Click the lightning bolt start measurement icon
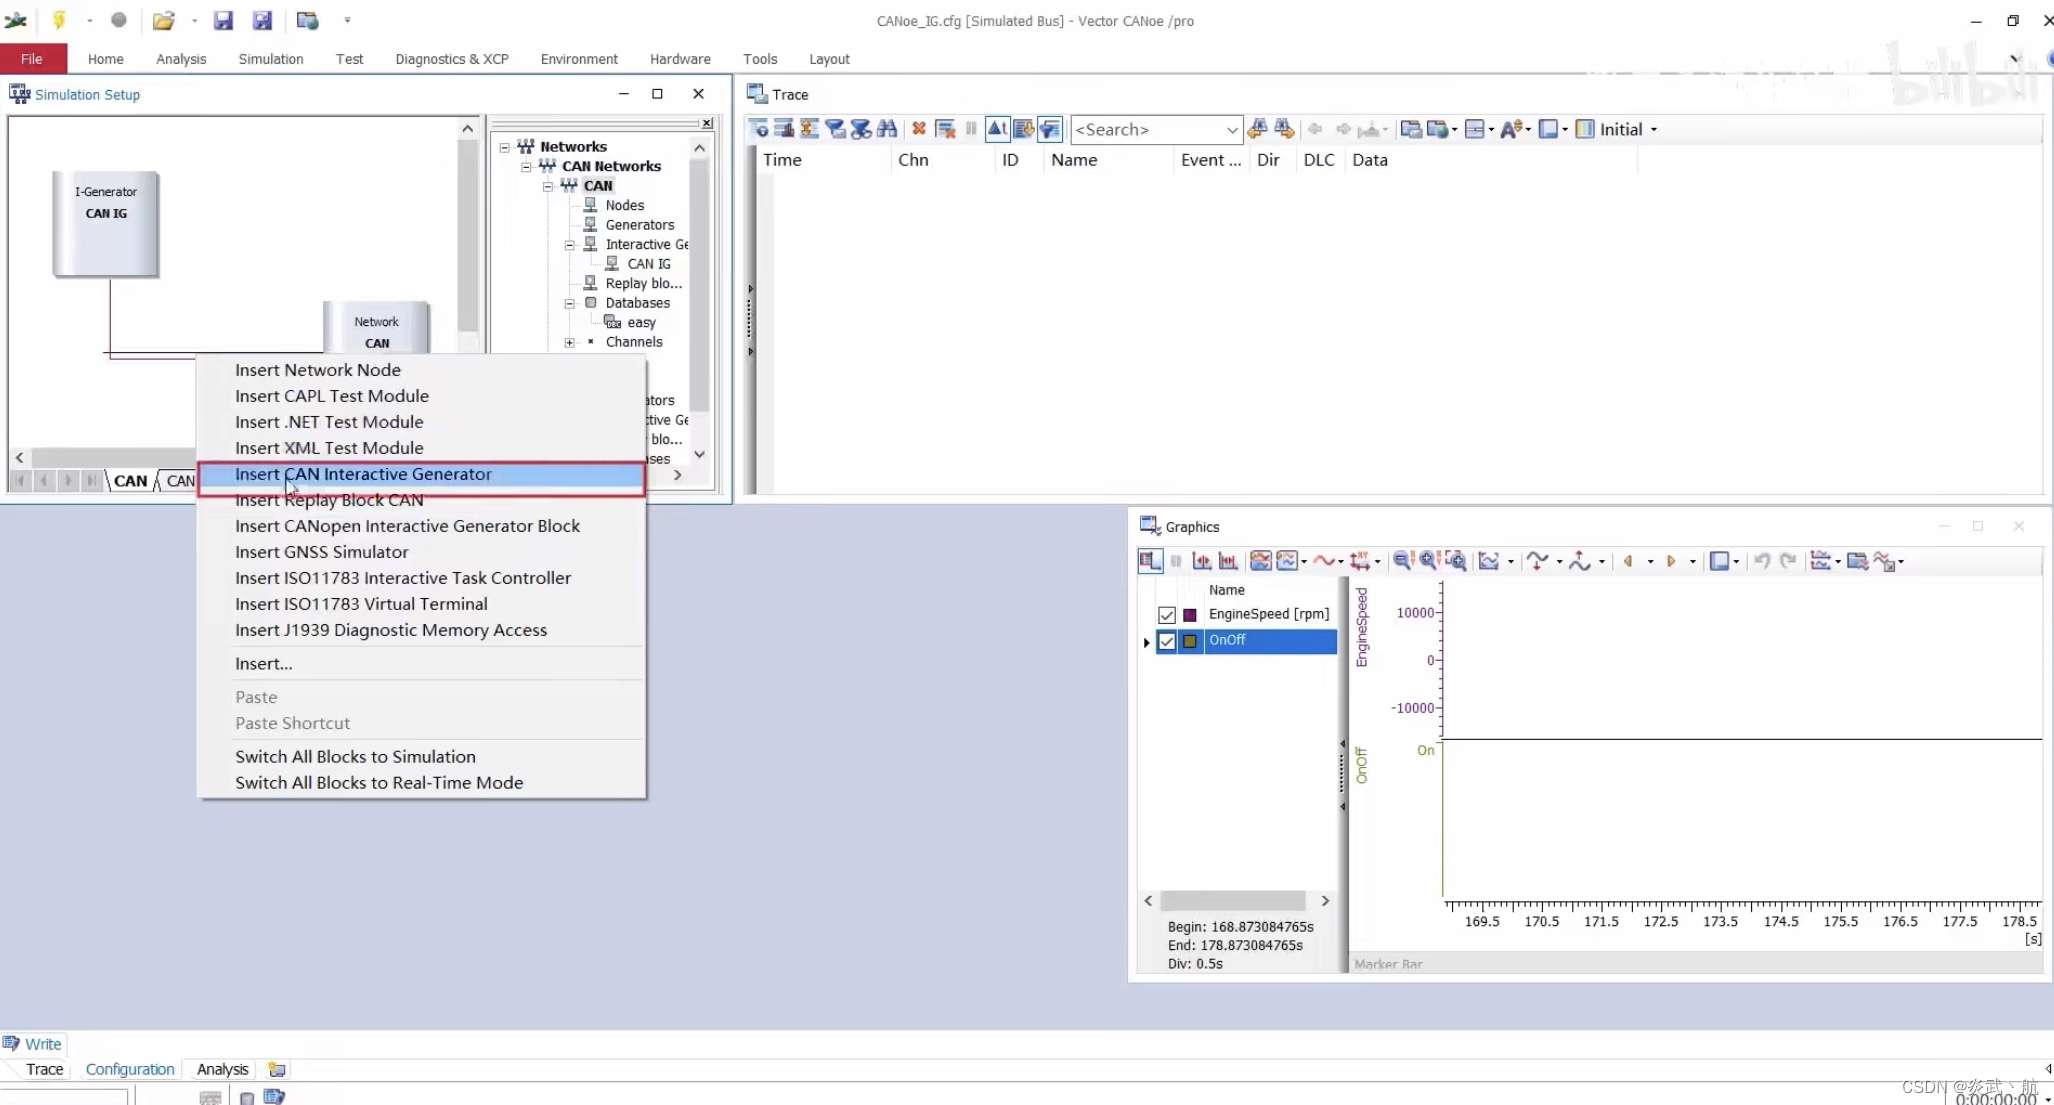Screen dimensions: 2054x1105 pyautogui.click(x=59, y=20)
